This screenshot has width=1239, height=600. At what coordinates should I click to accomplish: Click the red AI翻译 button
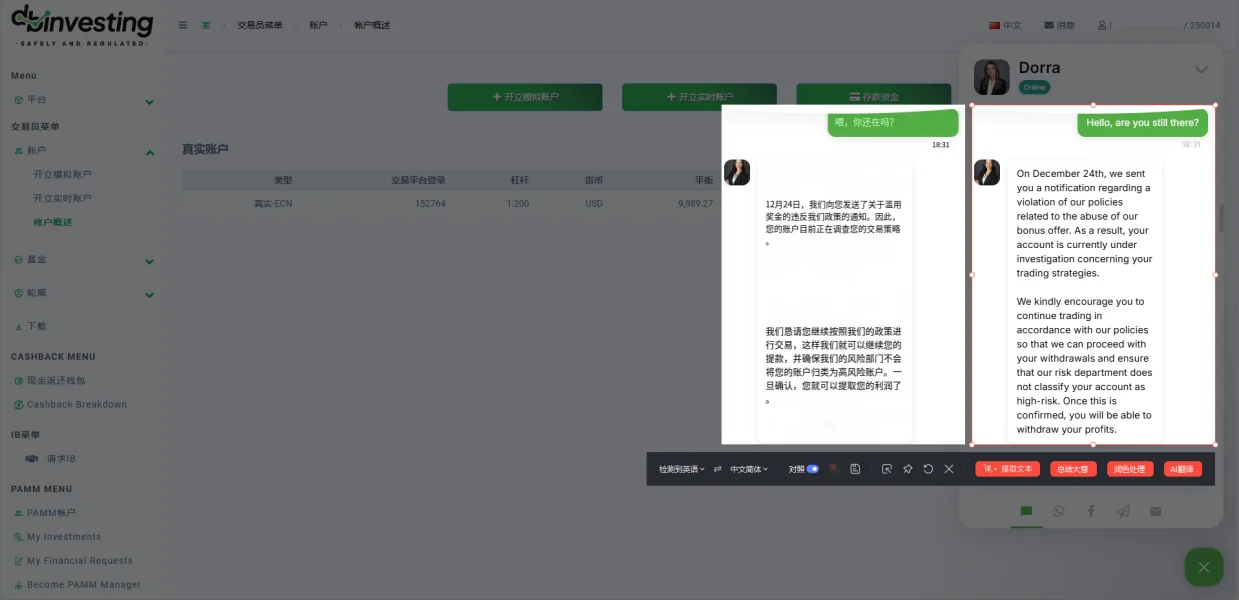coord(1183,468)
